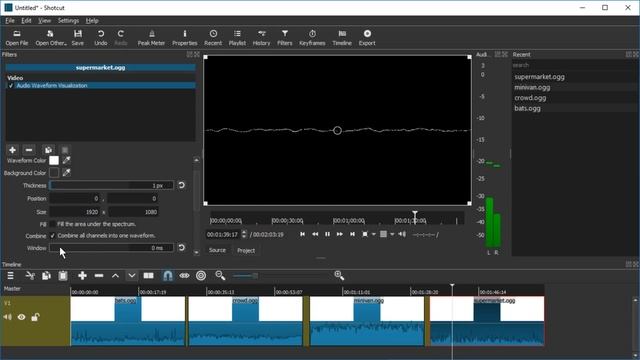This screenshot has height=360, width=640.
Task: Skip to the previous point
Action: [x=302, y=234]
